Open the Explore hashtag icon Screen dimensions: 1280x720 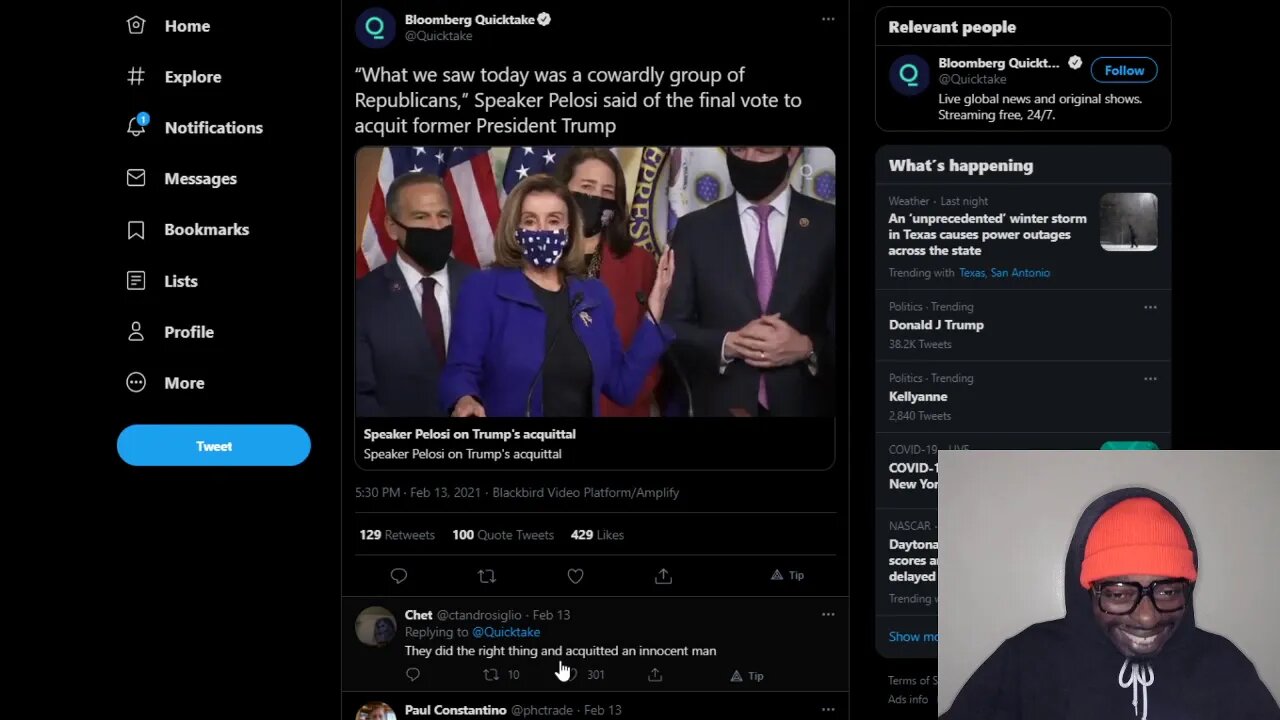coord(136,76)
